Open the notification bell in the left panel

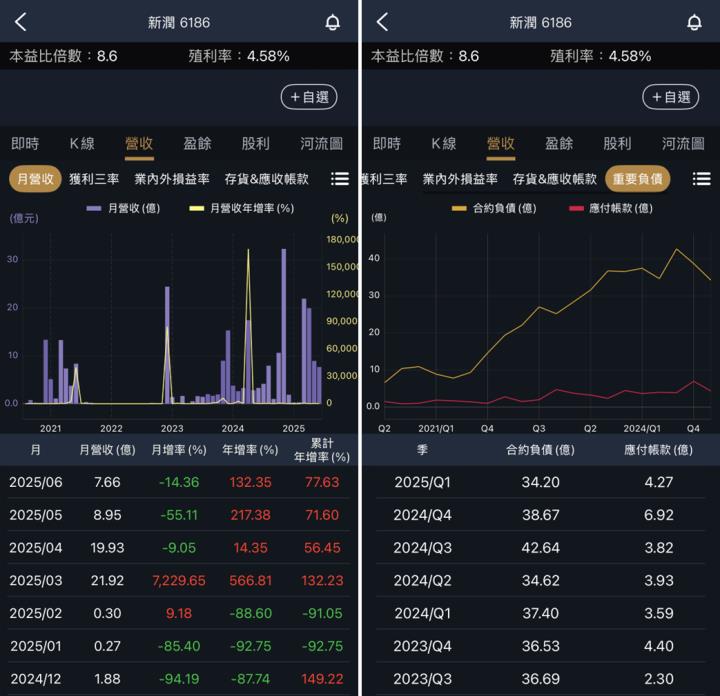[x=333, y=22]
